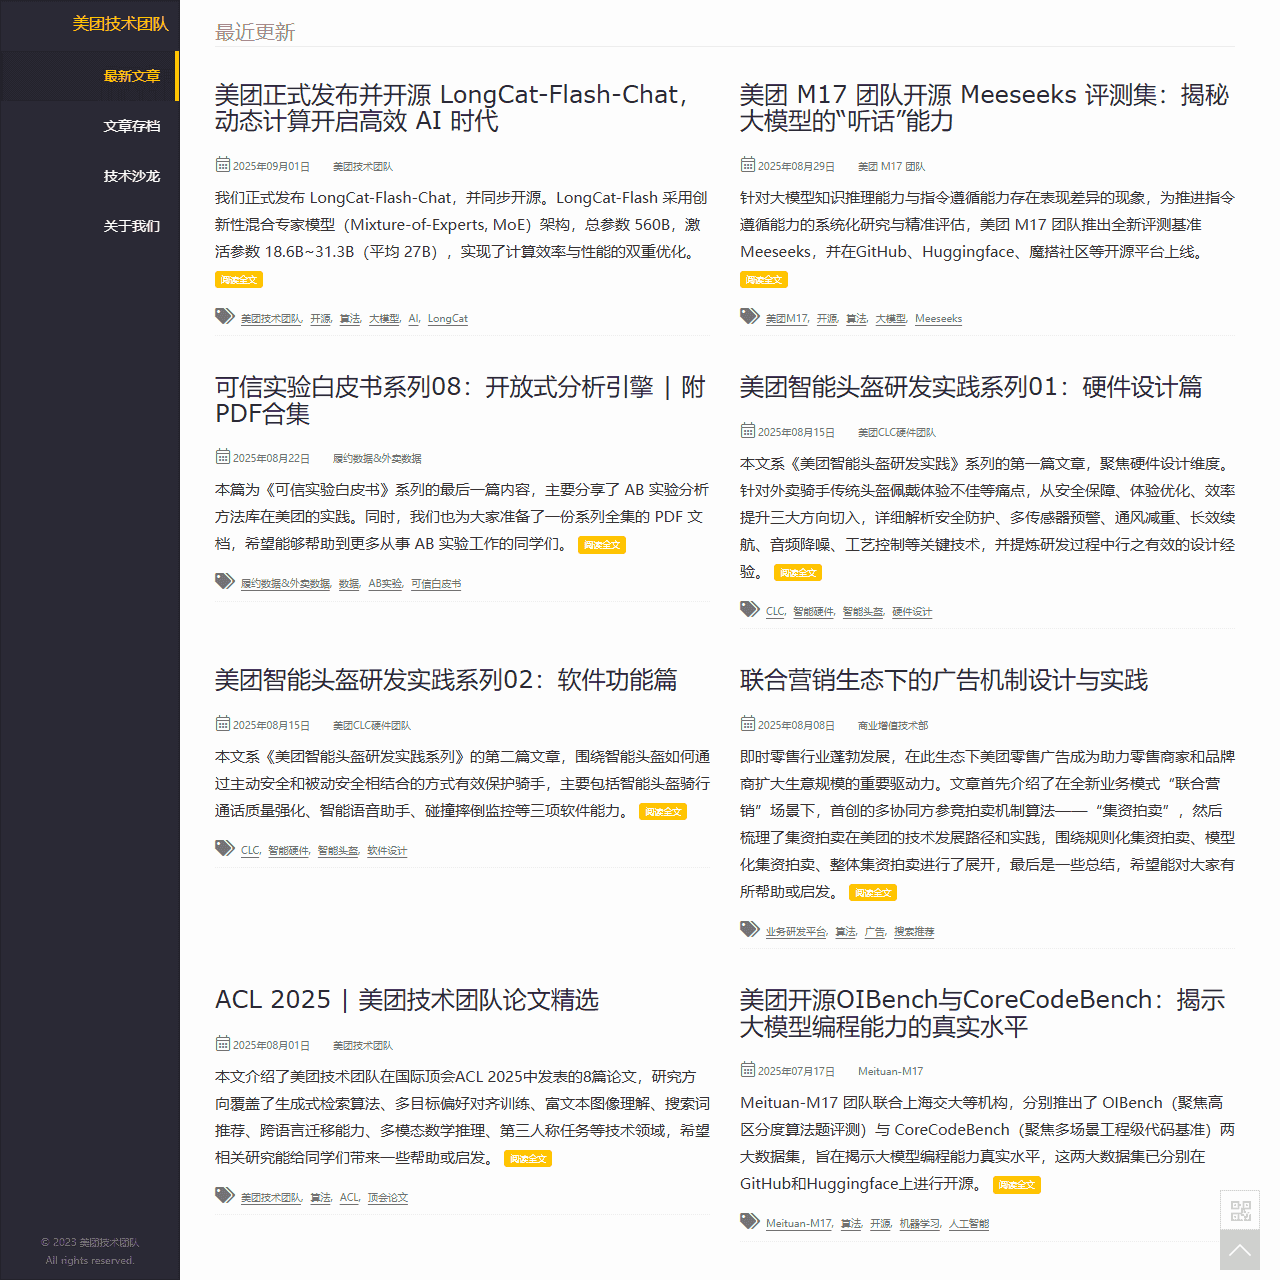Click 阅读全文 on the LongCat-Flash-Chat article

click(x=239, y=279)
